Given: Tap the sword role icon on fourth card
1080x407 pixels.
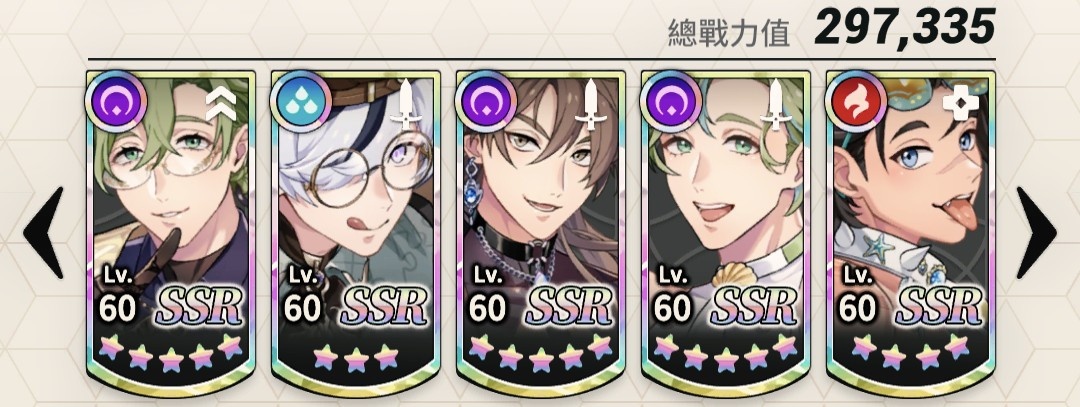Looking at the screenshot, I should pyautogui.click(x=776, y=104).
